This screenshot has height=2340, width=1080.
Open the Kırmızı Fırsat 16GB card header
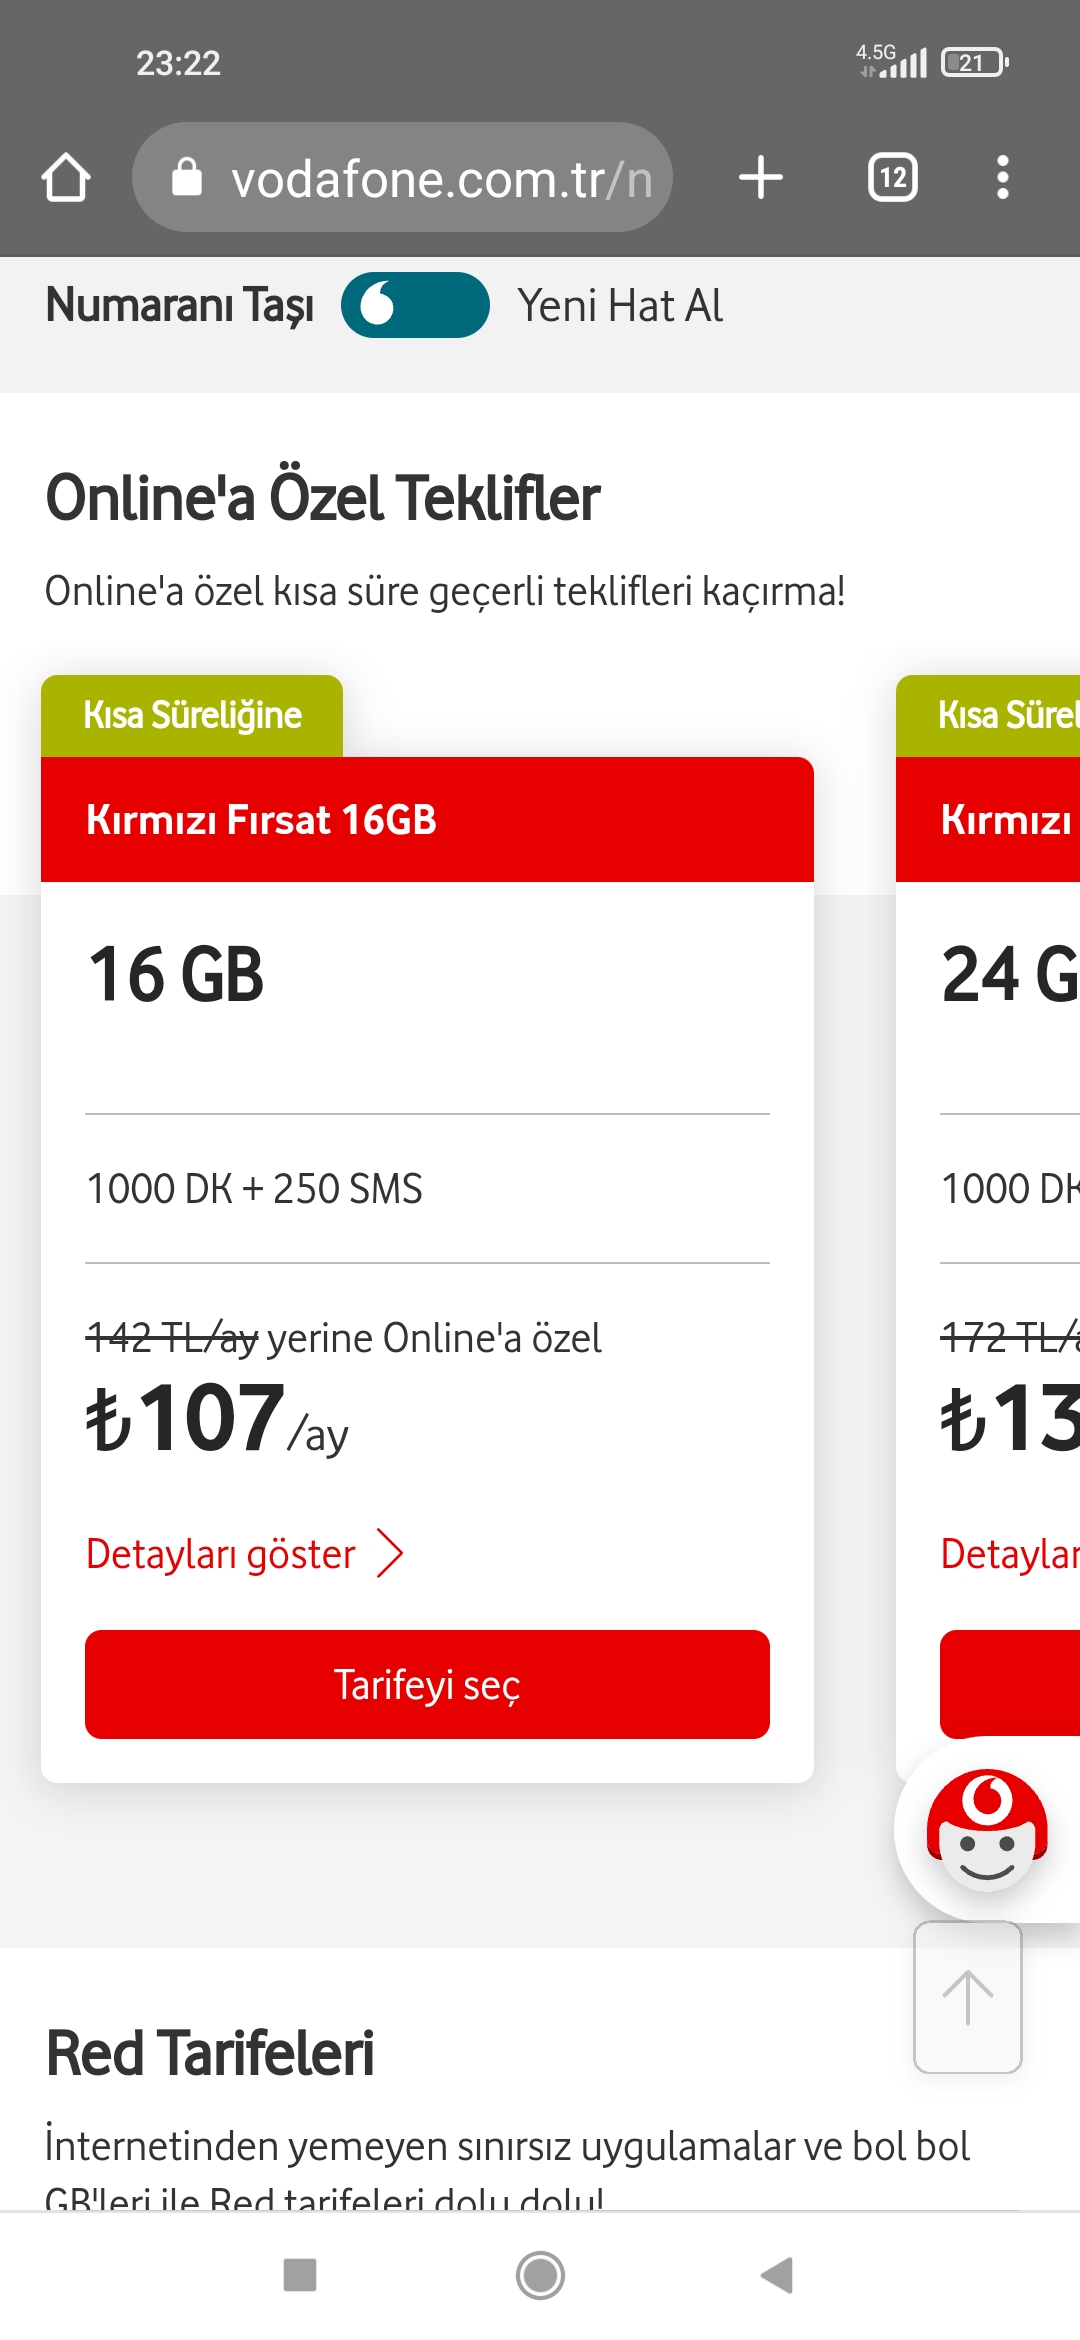tap(427, 820)
